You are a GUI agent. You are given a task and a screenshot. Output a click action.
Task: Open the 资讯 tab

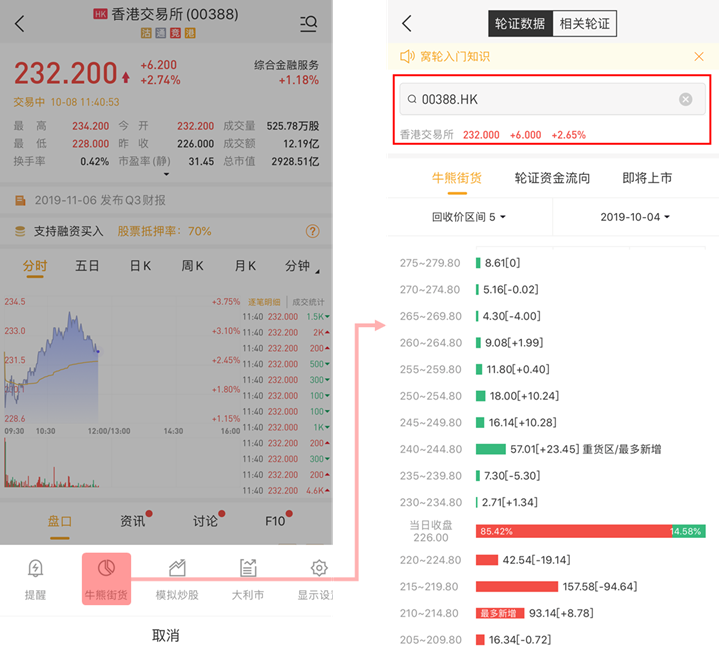[x=133, y=521]
